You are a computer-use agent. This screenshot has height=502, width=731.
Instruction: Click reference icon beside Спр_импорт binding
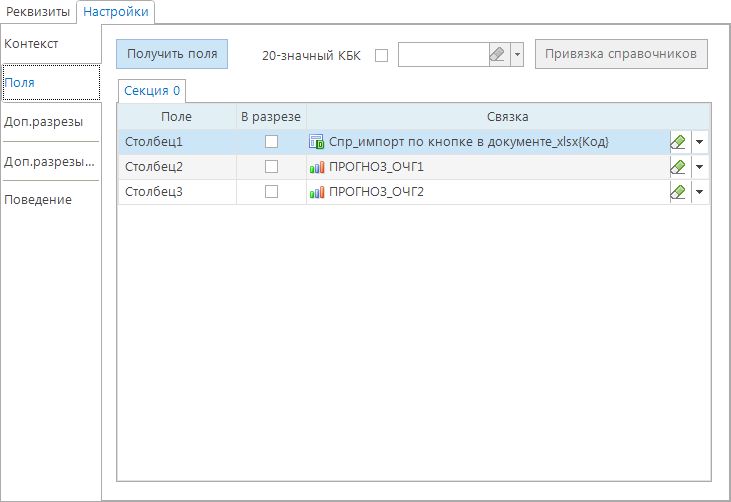[x=317, y=142]
